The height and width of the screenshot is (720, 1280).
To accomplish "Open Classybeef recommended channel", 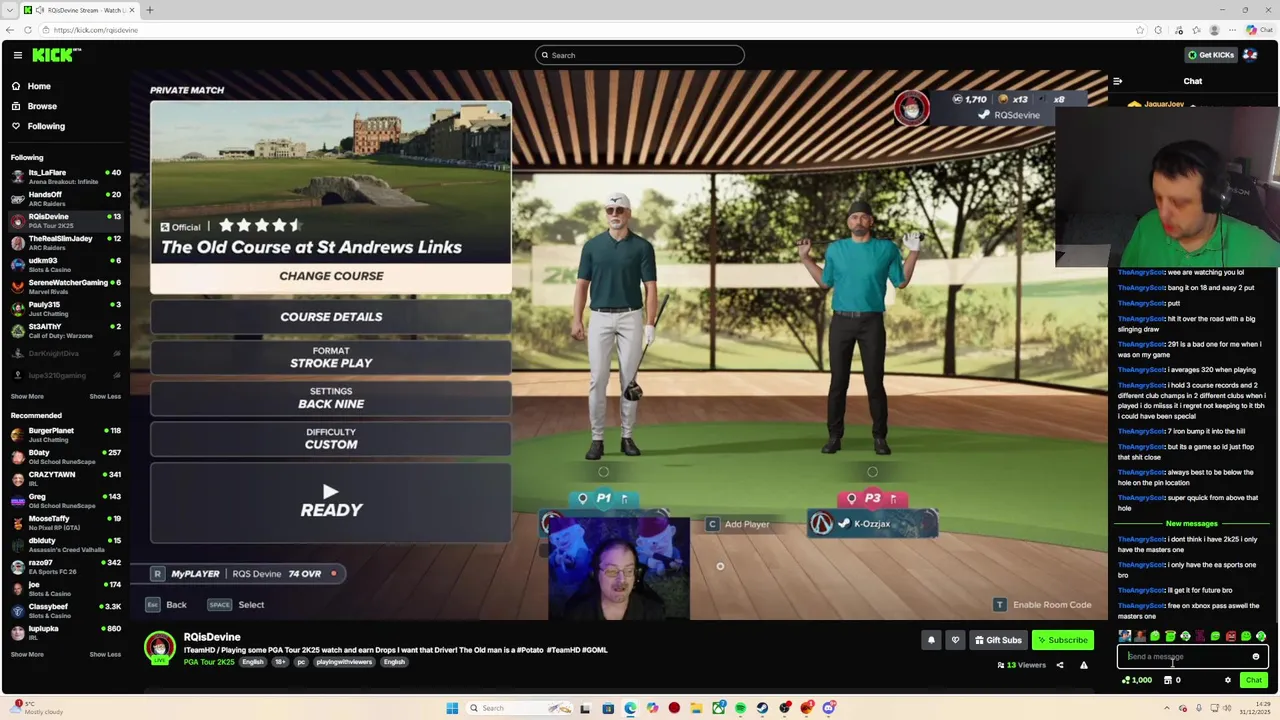I will tap(65, 610).
